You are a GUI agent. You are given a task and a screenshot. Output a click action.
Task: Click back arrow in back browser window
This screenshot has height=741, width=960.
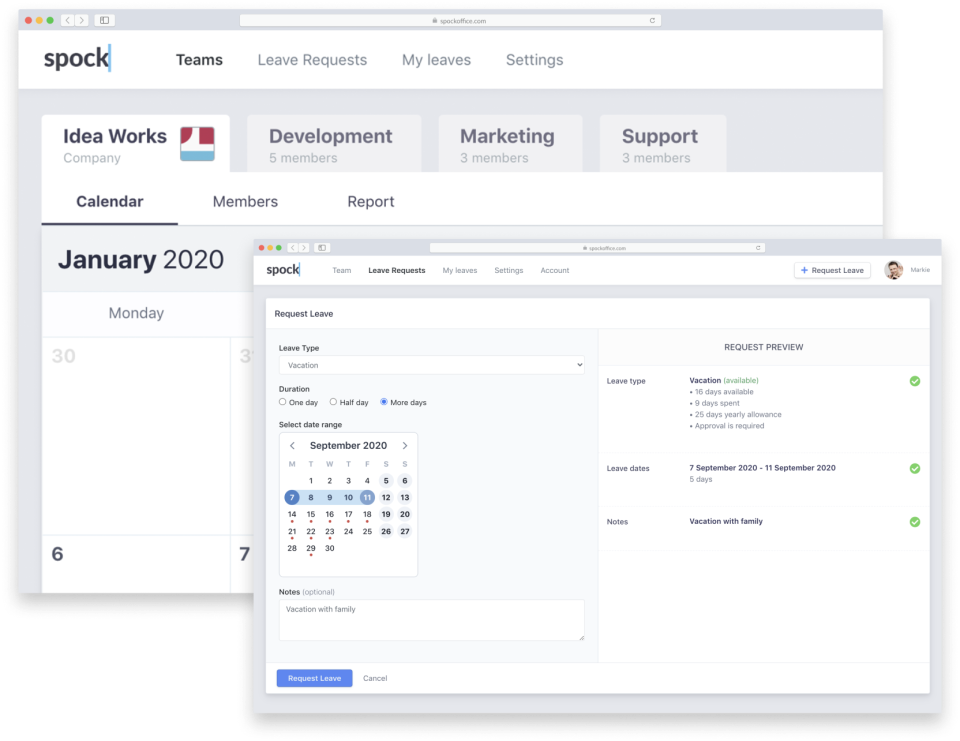67,20
